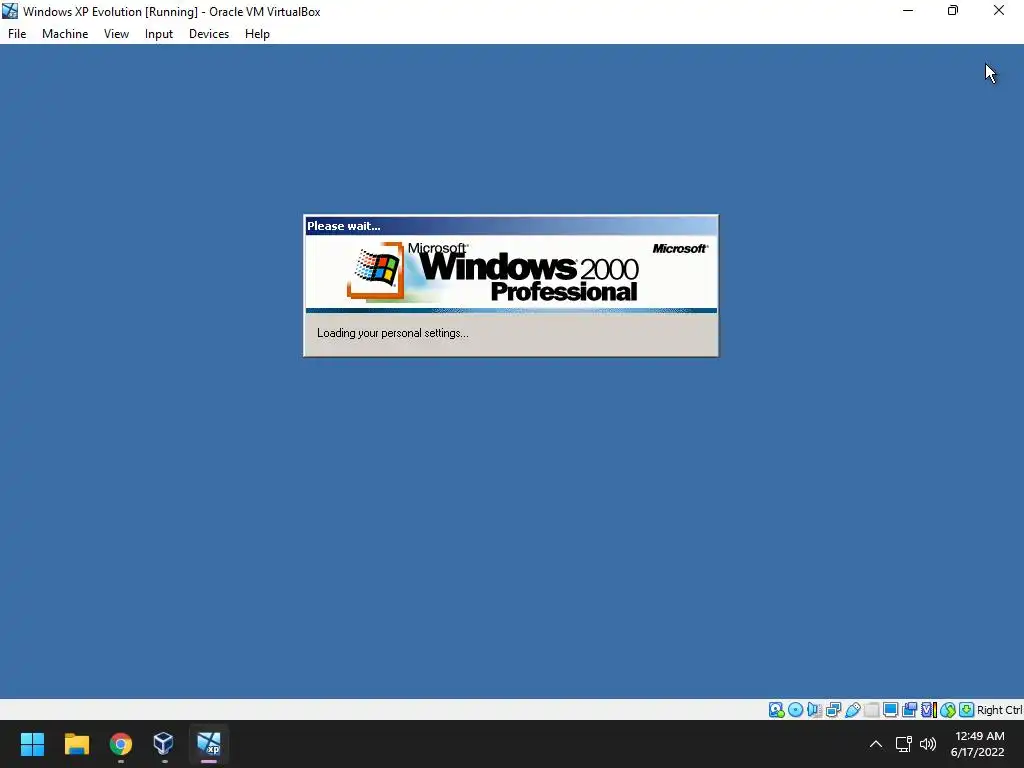Click the Windows 2000 Professional banner

tap(511, 272)
